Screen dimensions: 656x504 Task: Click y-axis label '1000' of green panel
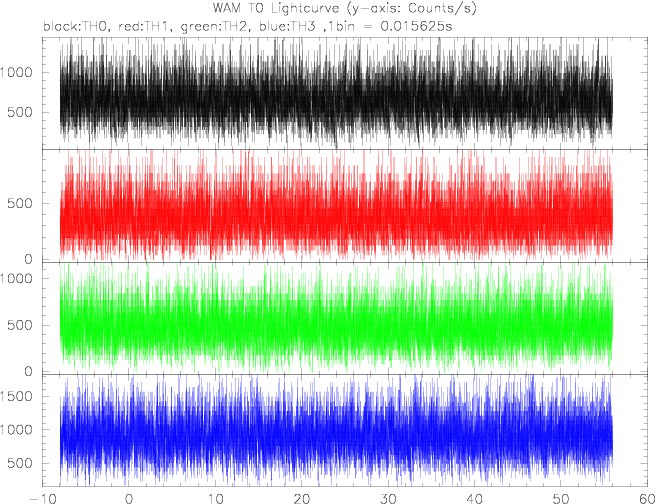16,278
